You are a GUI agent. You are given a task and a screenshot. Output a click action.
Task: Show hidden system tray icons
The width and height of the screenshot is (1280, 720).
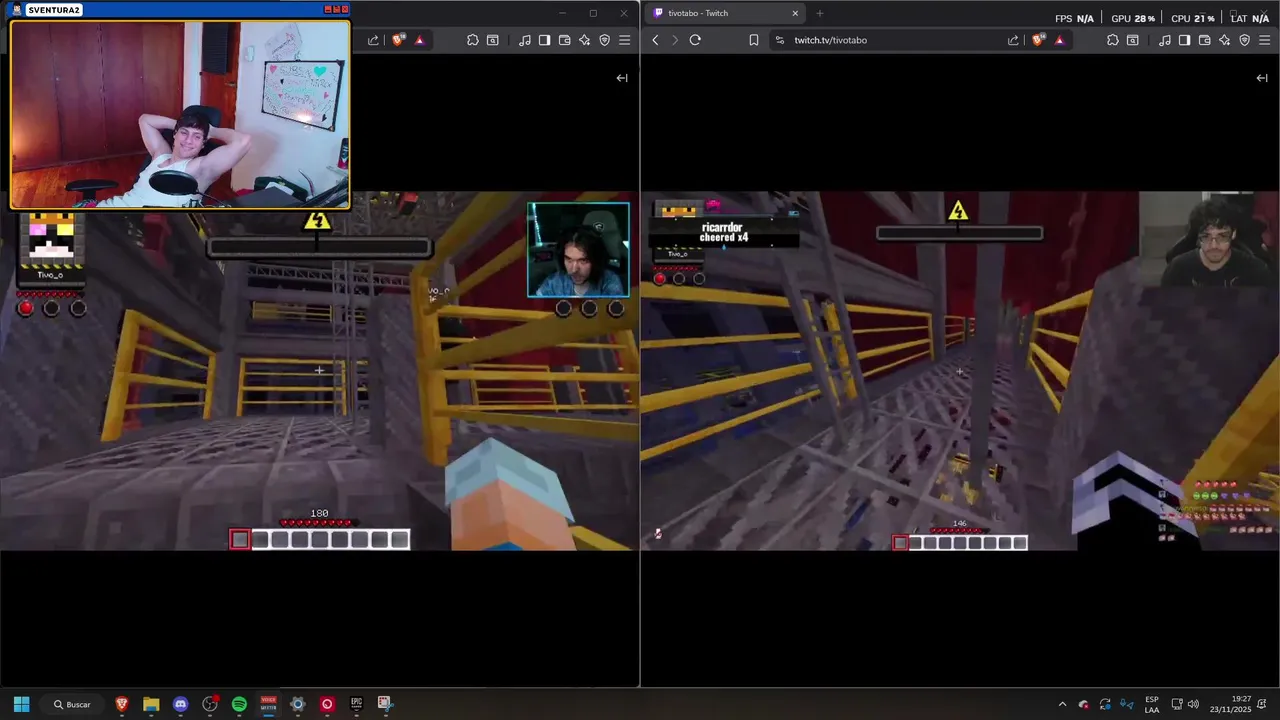pos(1062,704)
